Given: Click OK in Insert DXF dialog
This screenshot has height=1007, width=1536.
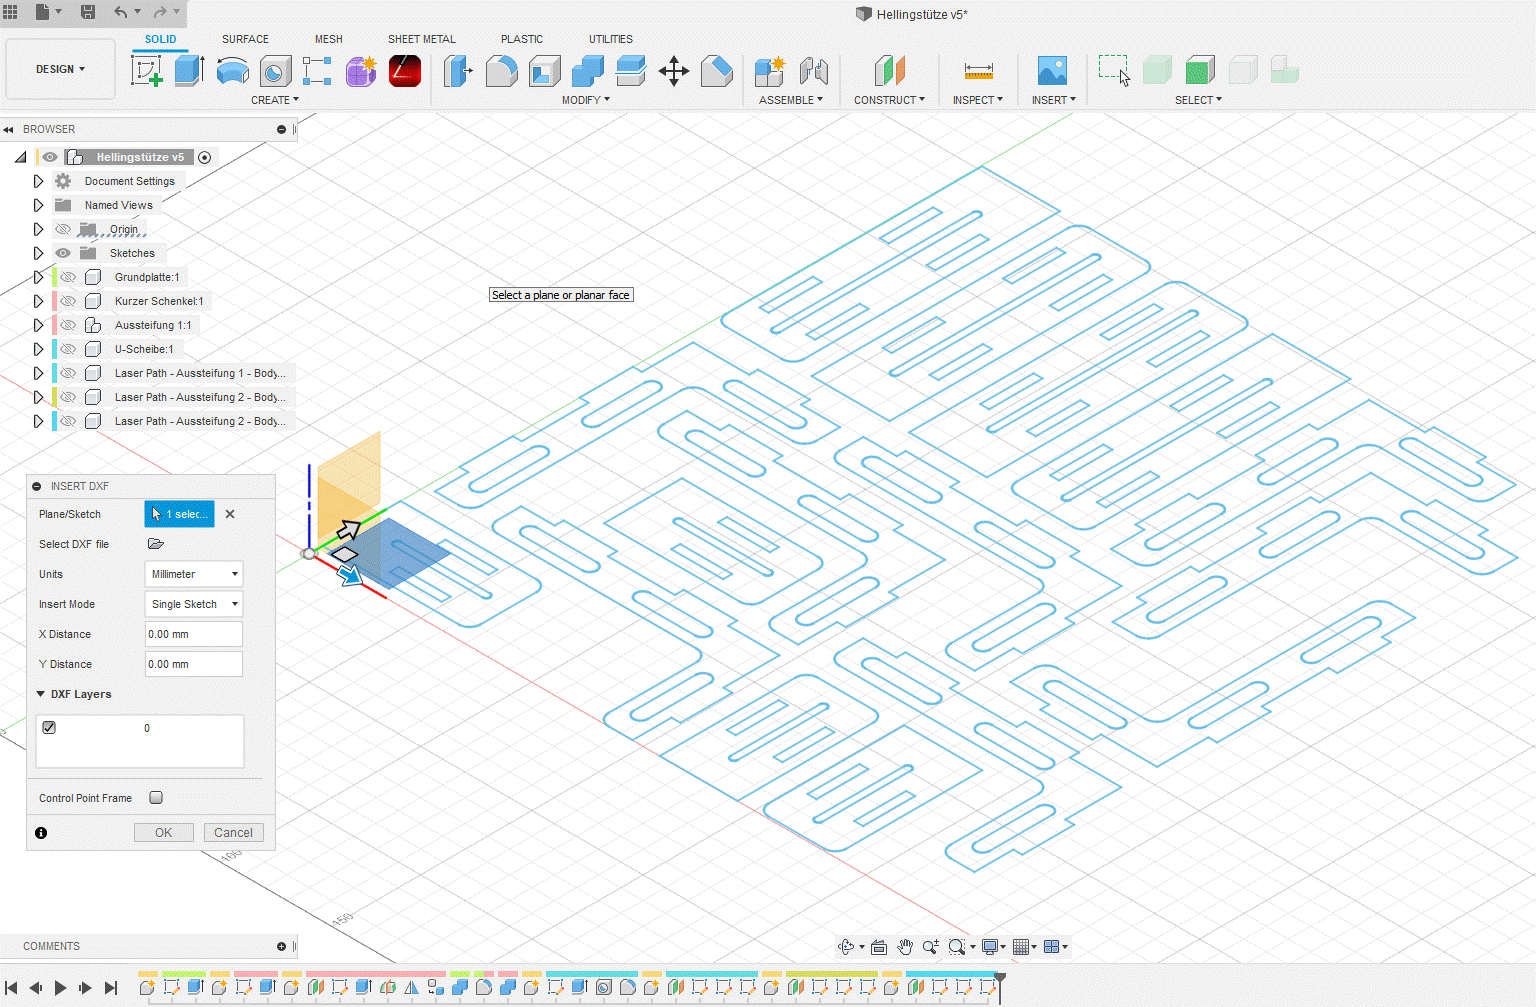Looking at the screenshot, I should click(164, 833).
